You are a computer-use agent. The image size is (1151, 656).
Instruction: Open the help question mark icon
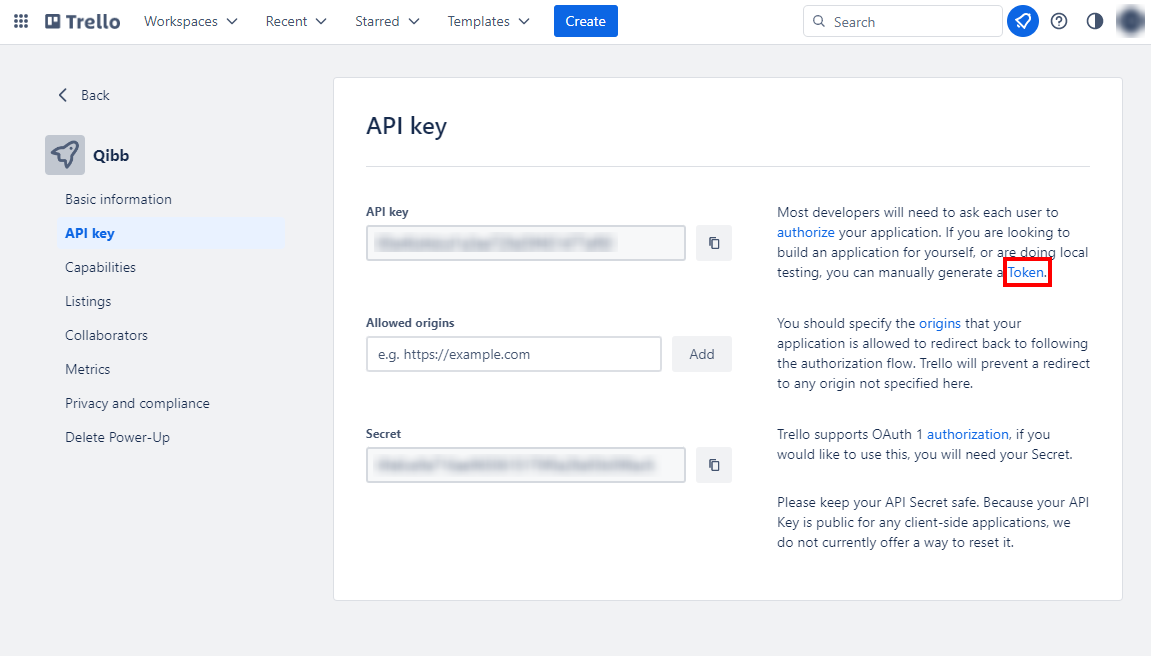(x=1059, y=21)
